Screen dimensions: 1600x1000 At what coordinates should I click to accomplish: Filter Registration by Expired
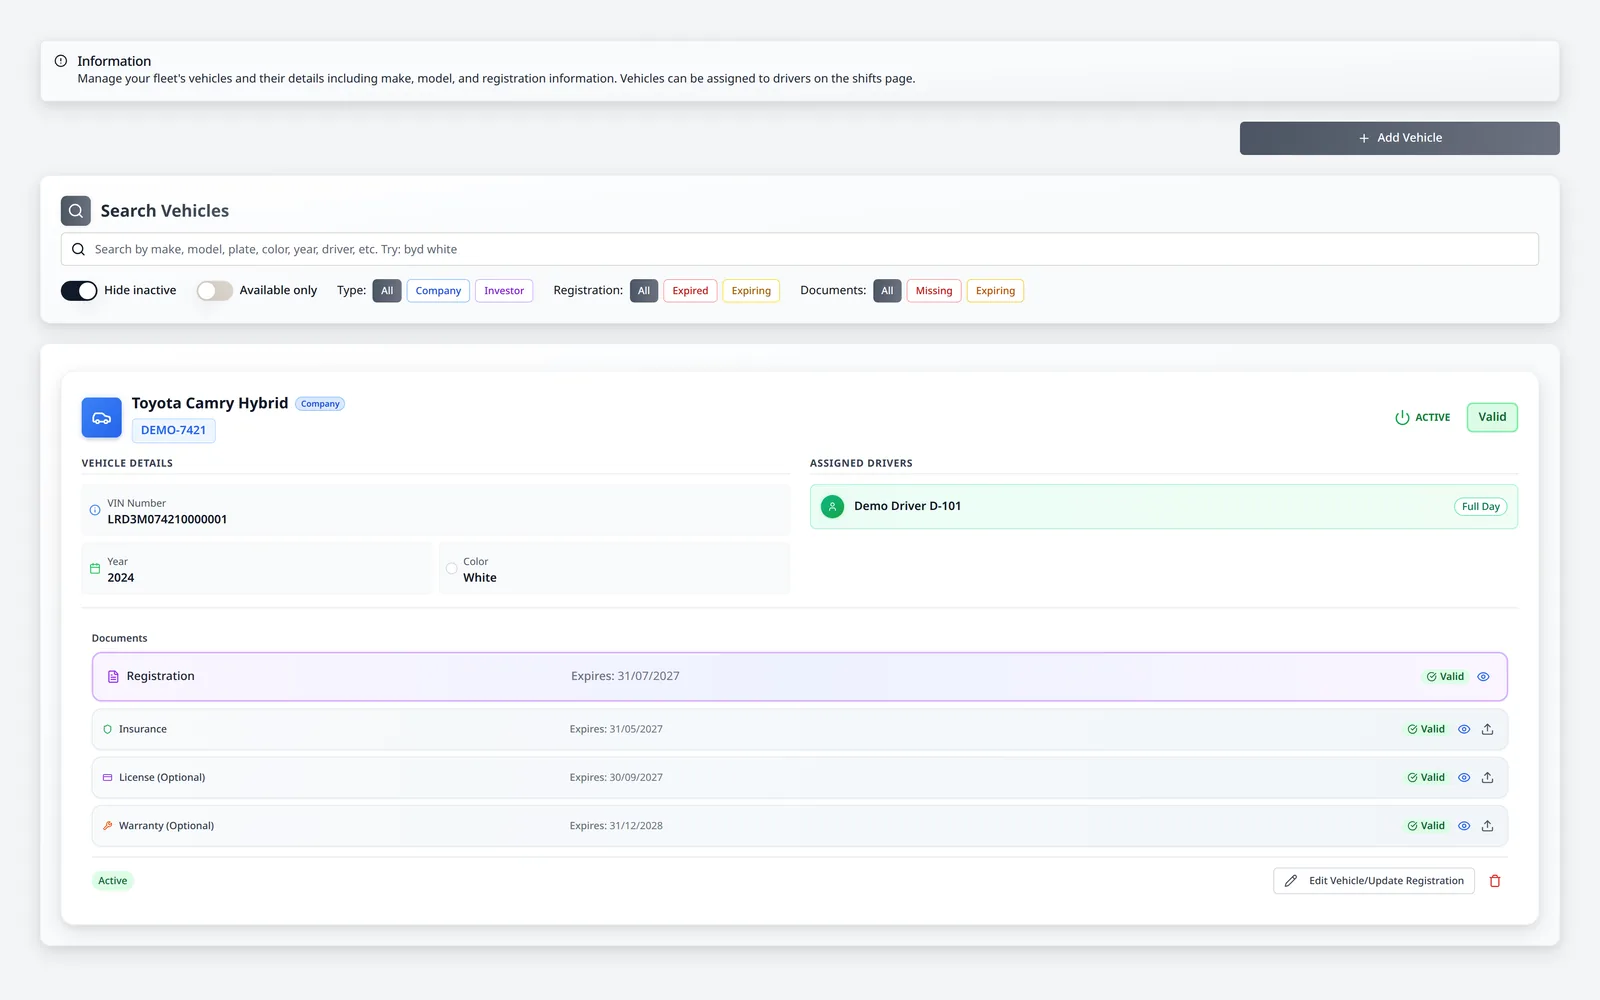[690, 291]
